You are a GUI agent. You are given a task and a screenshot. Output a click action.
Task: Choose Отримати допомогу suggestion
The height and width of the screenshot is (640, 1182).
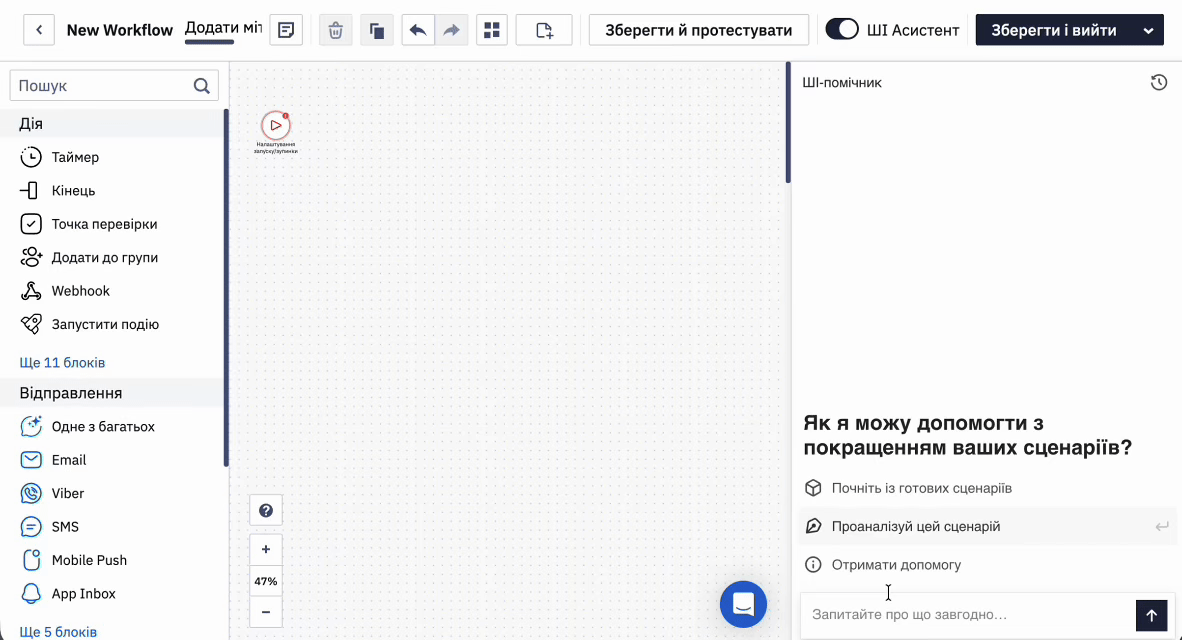986,565
